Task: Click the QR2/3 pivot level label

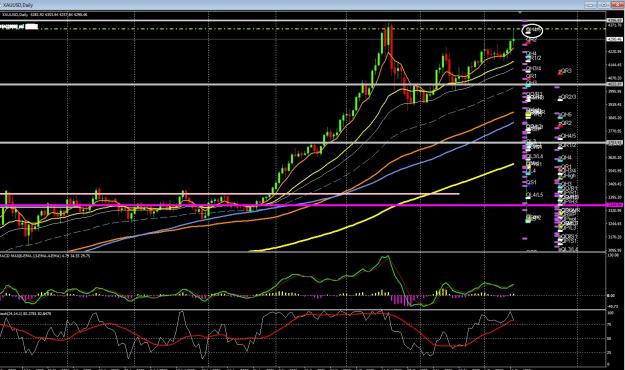Action: pos(568,97)
